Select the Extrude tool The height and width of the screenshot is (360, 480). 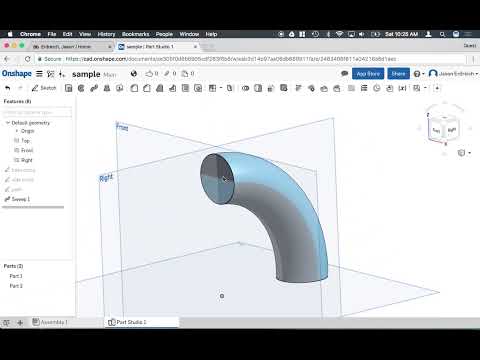click(69, 88)
